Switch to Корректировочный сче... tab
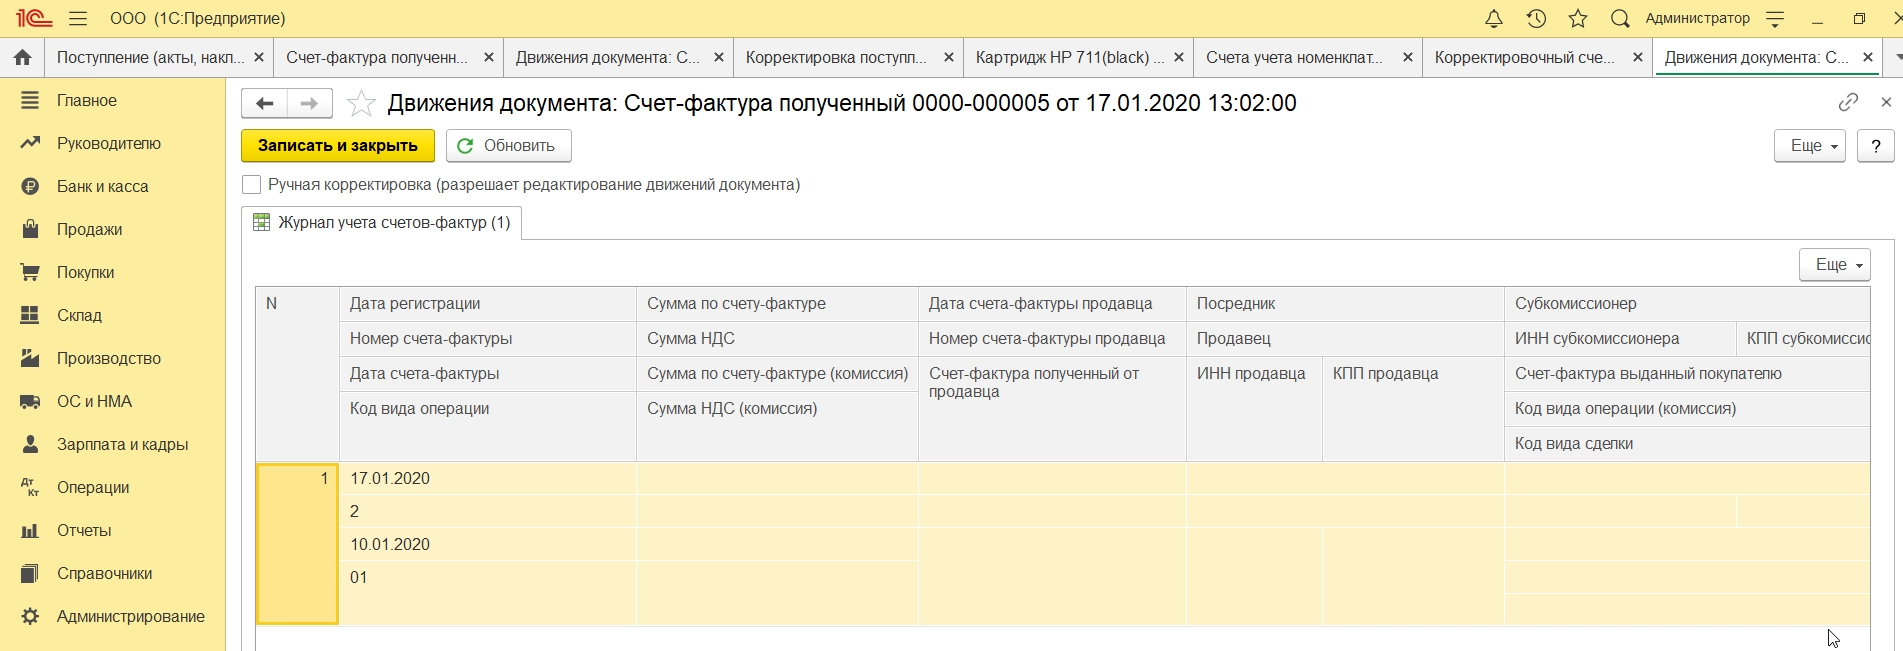 pos(1524,58)
